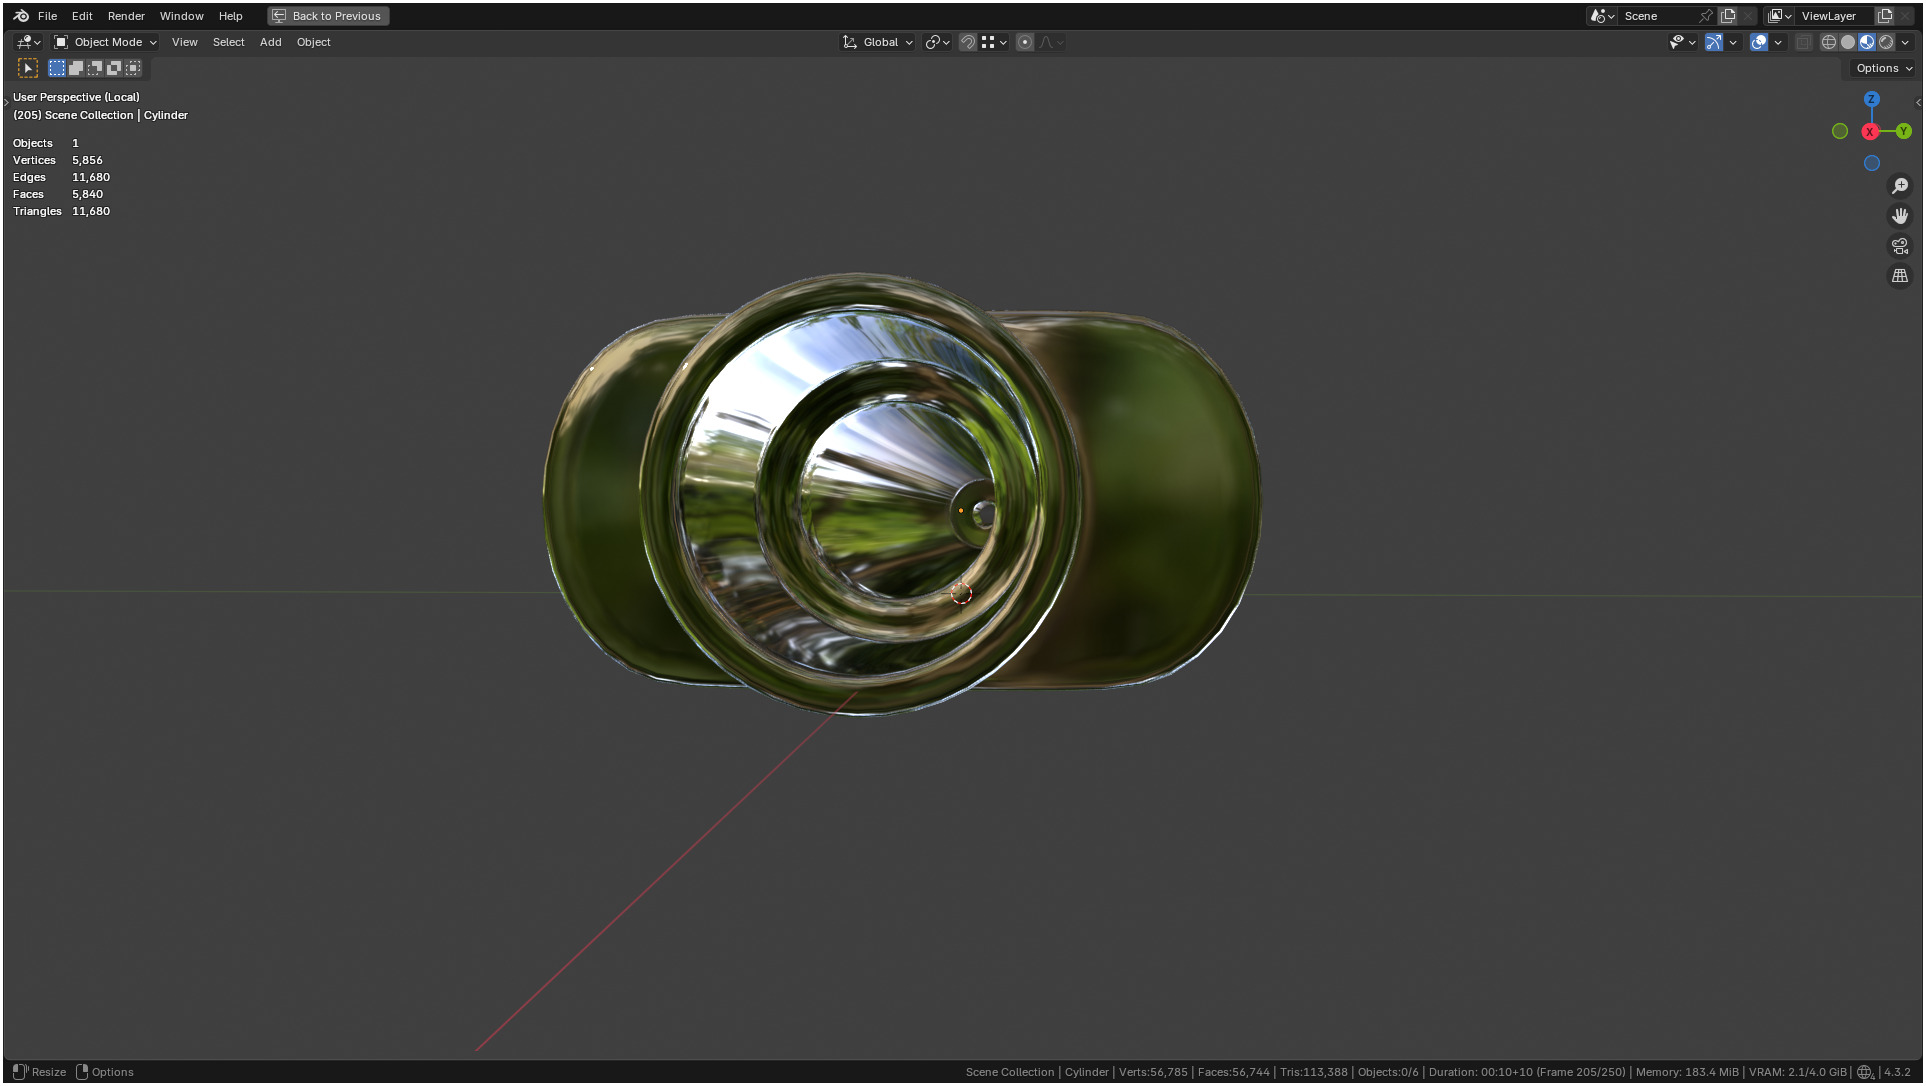Select rendered viewport shading
Image resolution: width=1926 pixels, height=1086 pixels.
[x=1886, y=42]
